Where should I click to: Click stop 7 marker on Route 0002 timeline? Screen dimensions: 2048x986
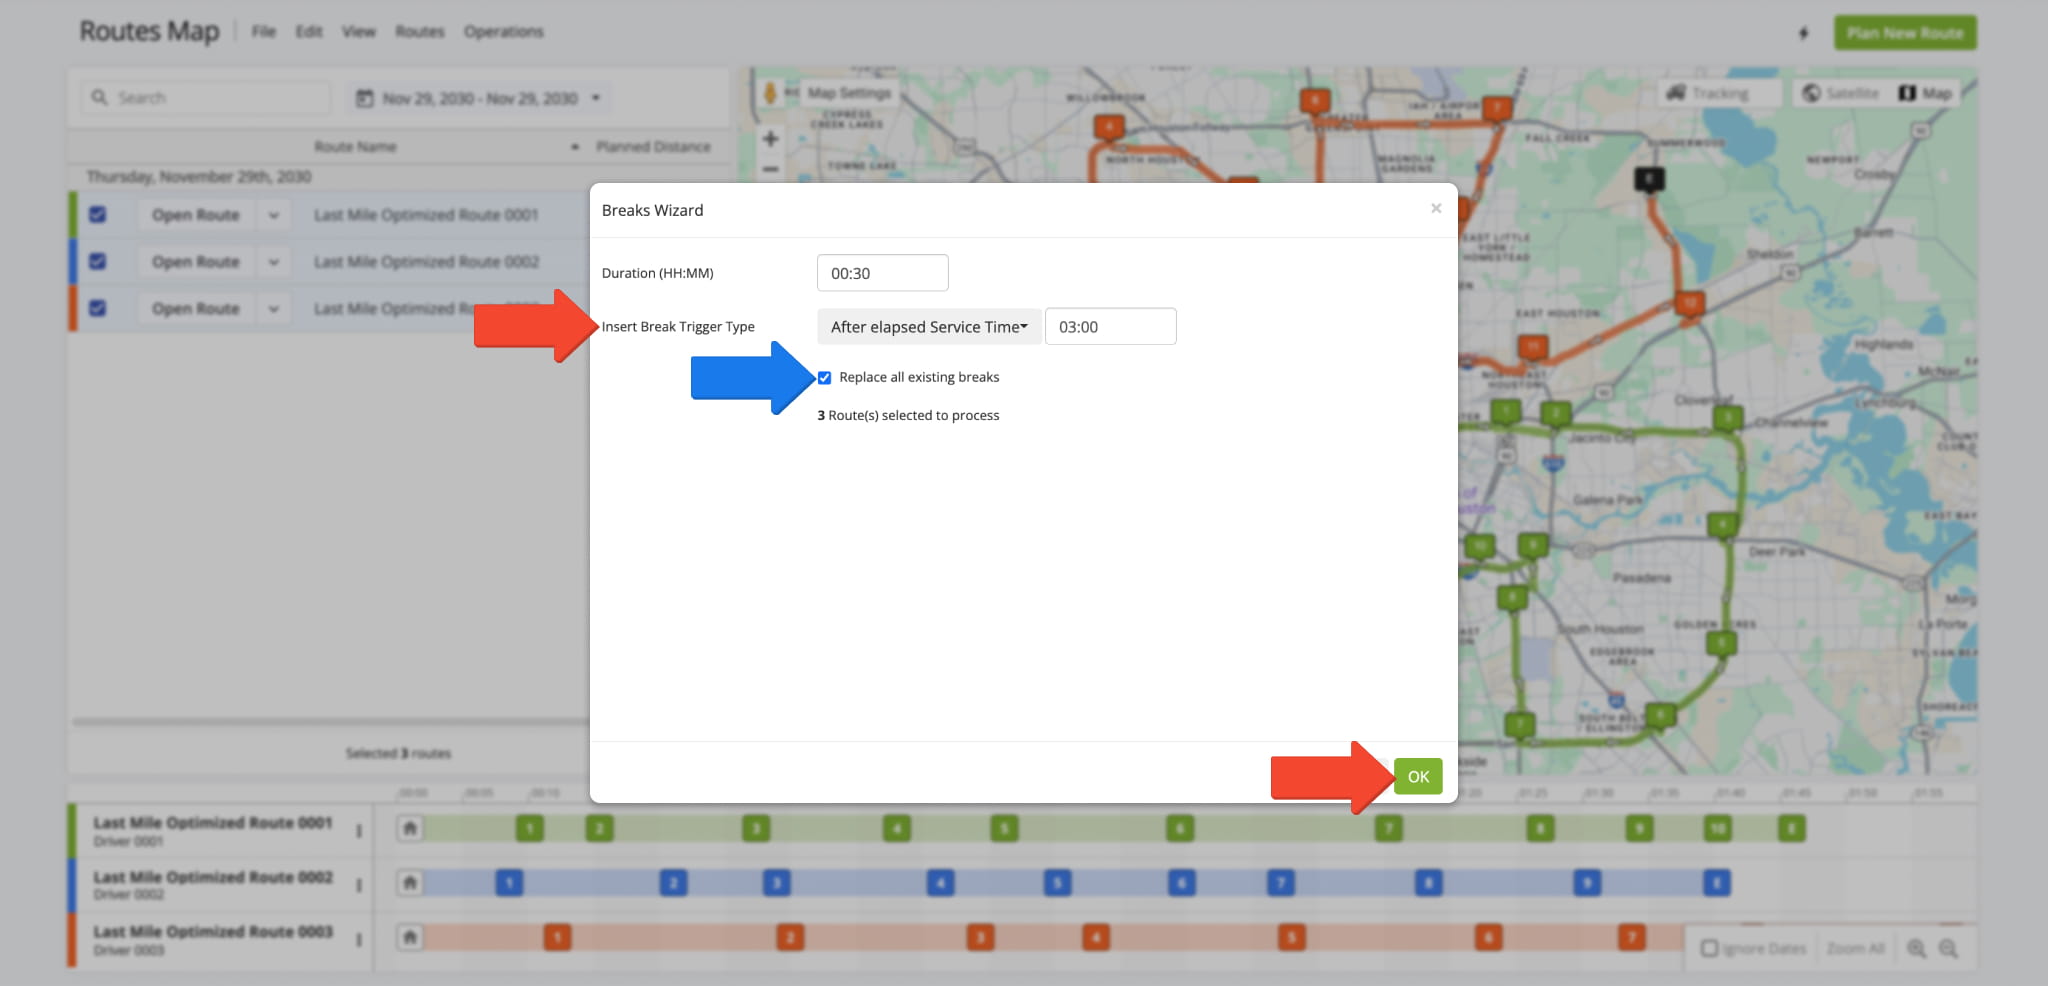pyautogui.click(x=1280, y=883)
